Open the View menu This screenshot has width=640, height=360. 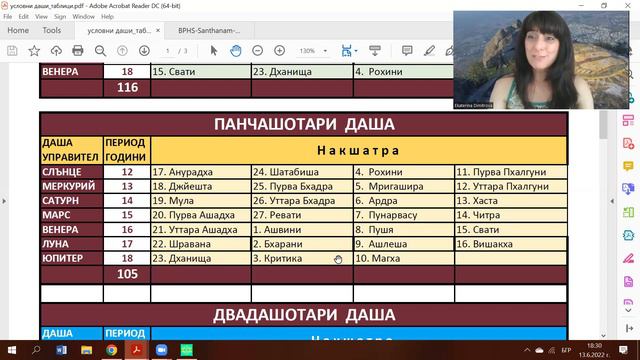click(x=41, y=17)
